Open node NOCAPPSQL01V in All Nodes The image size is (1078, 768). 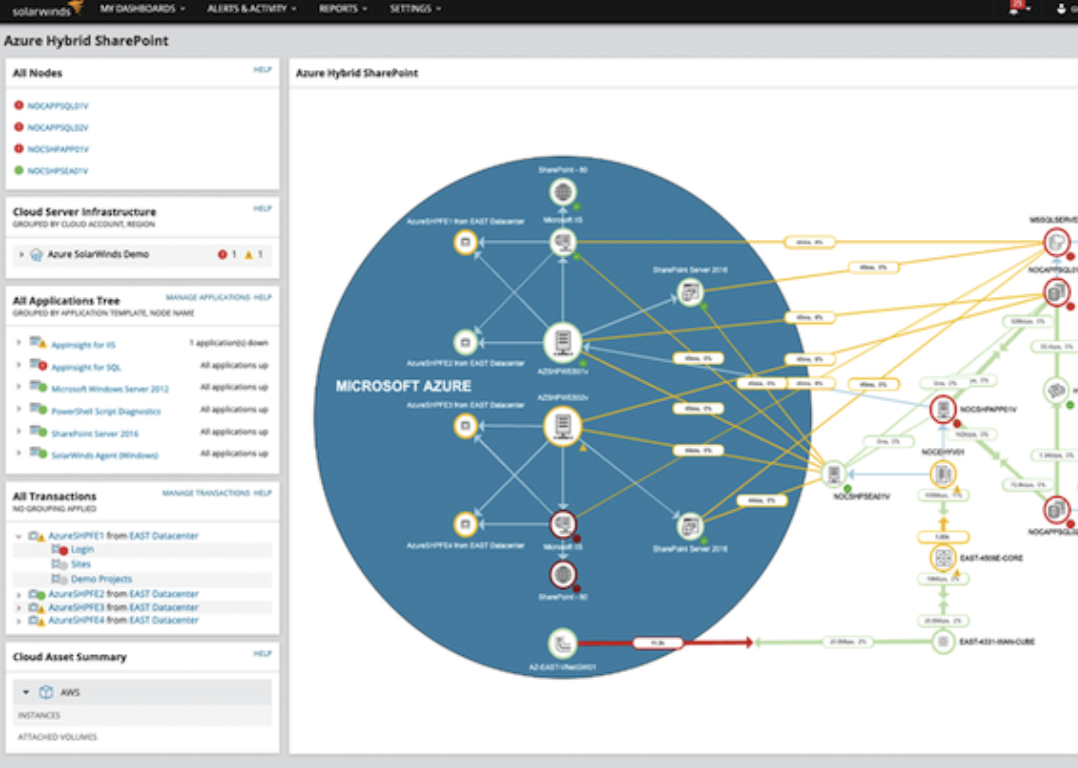pos(58,106)
